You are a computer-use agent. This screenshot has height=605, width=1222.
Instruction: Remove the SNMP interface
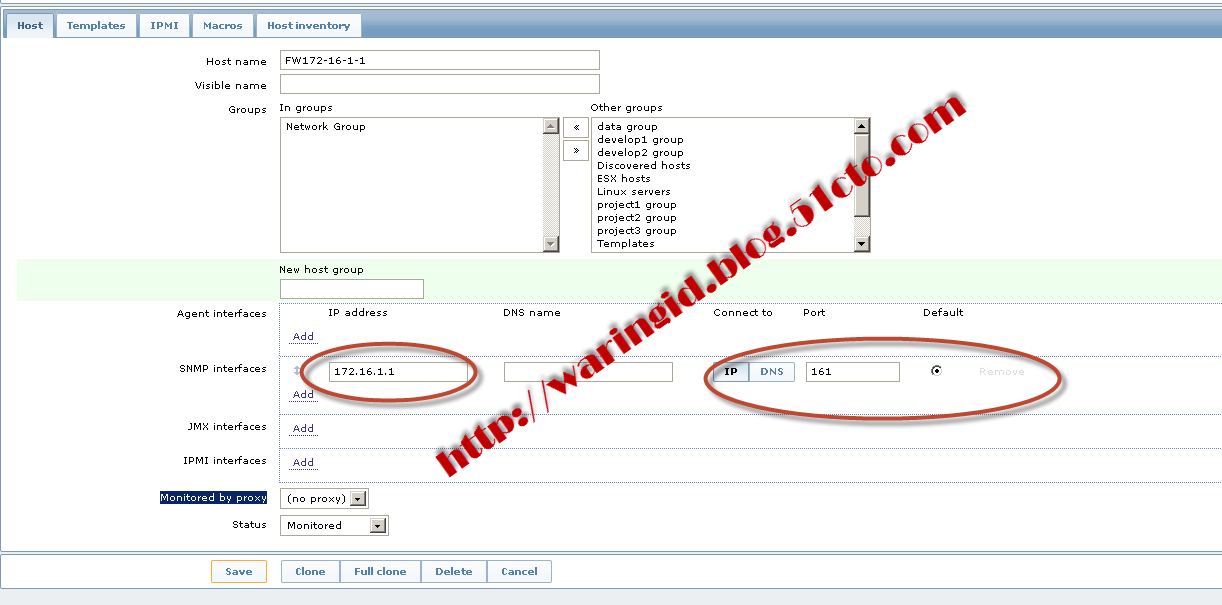click(1001, 372)
